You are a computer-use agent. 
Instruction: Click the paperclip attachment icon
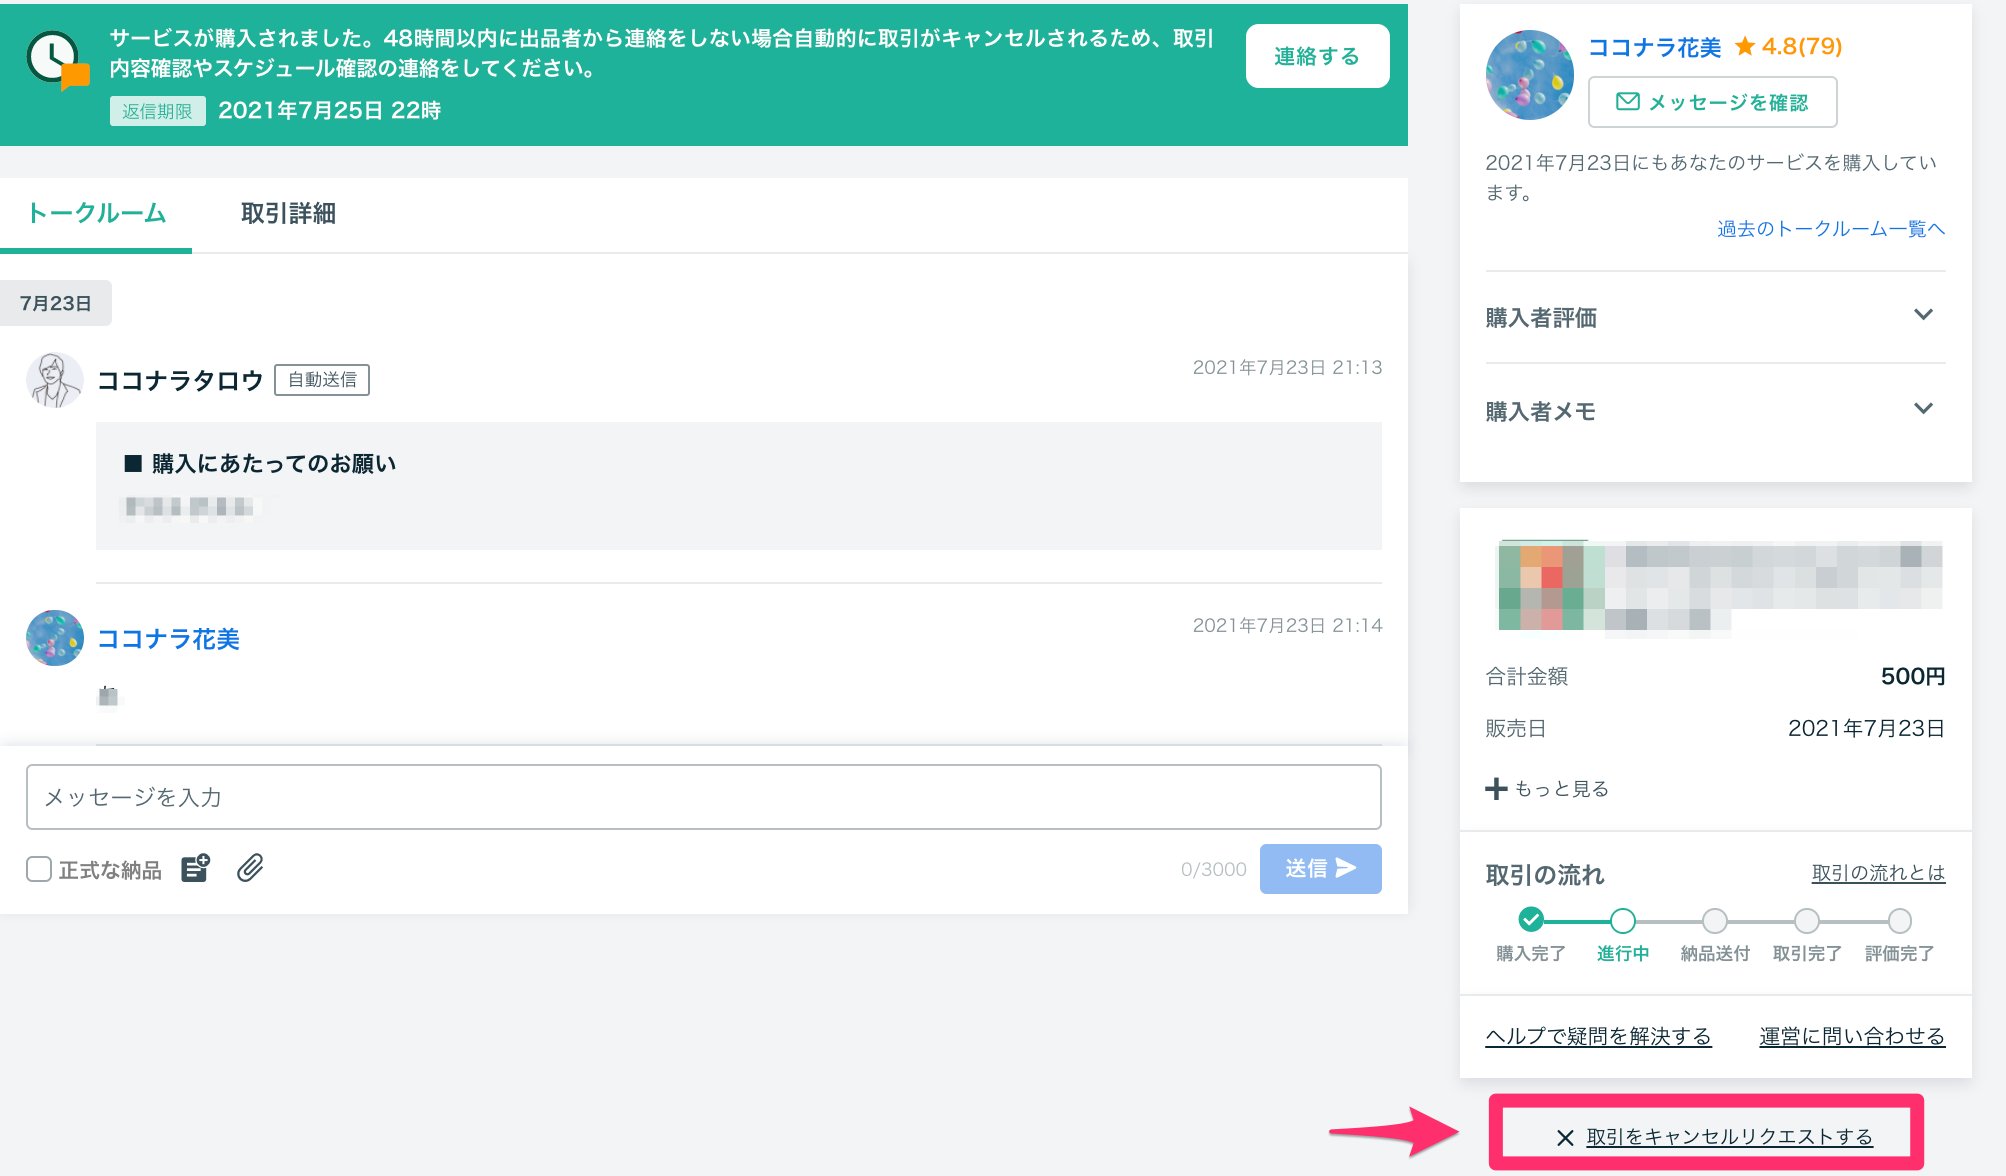click(250, 868)
